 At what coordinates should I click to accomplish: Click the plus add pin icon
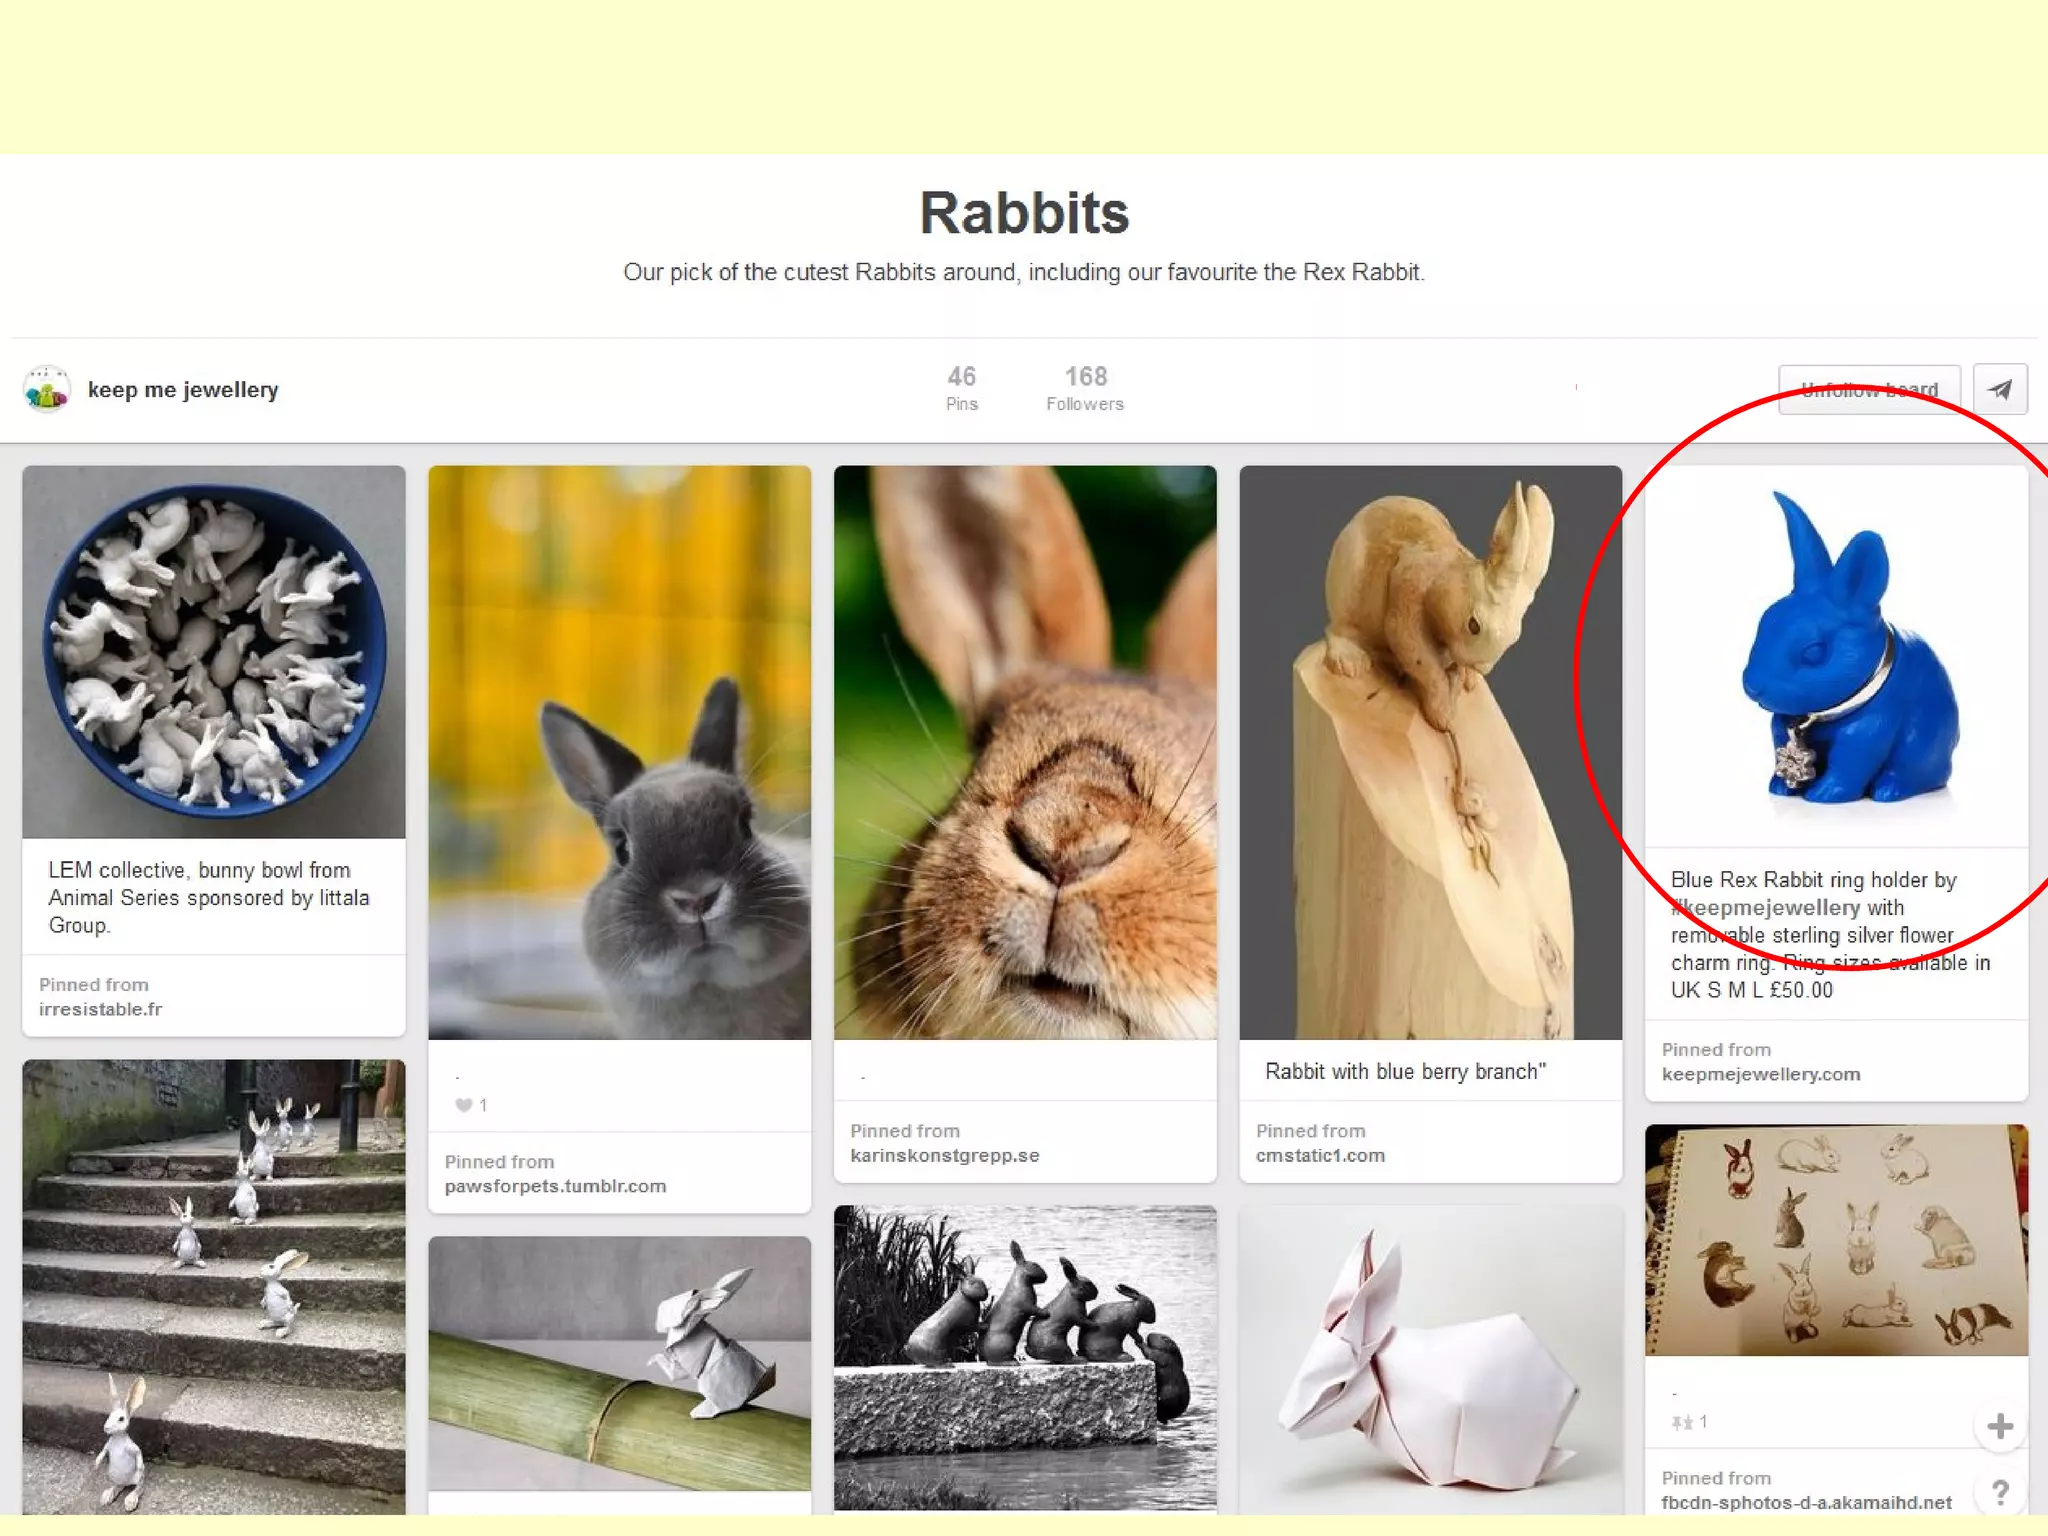2000,1426
